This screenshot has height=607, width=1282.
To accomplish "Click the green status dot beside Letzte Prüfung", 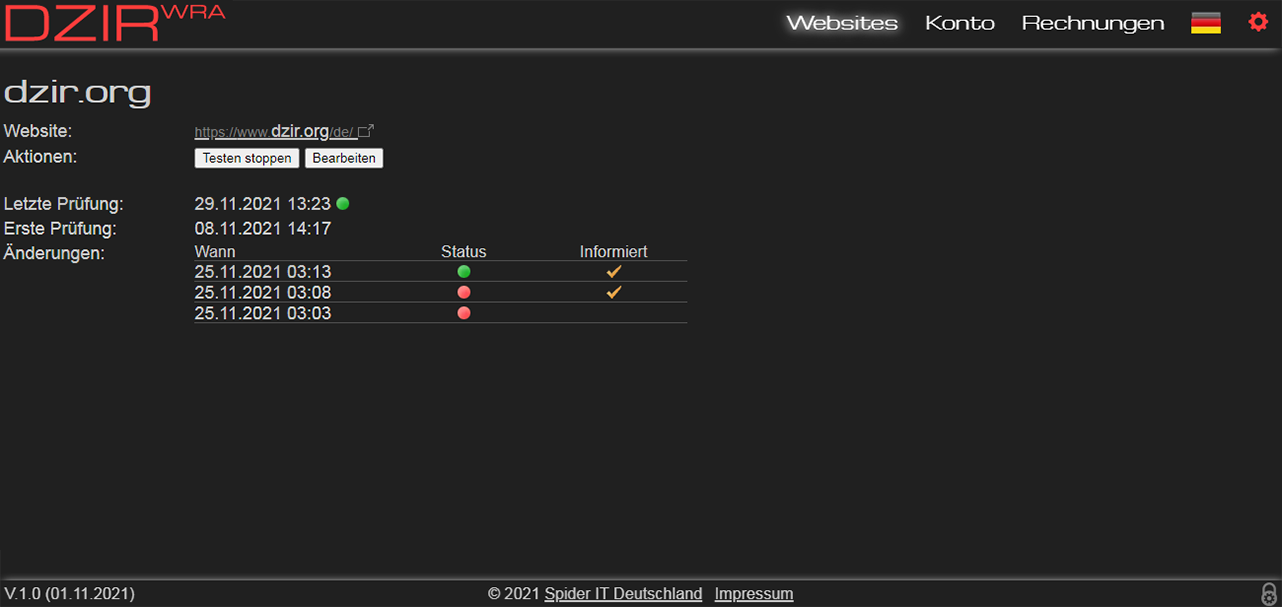I will click(x=343, y=204).
